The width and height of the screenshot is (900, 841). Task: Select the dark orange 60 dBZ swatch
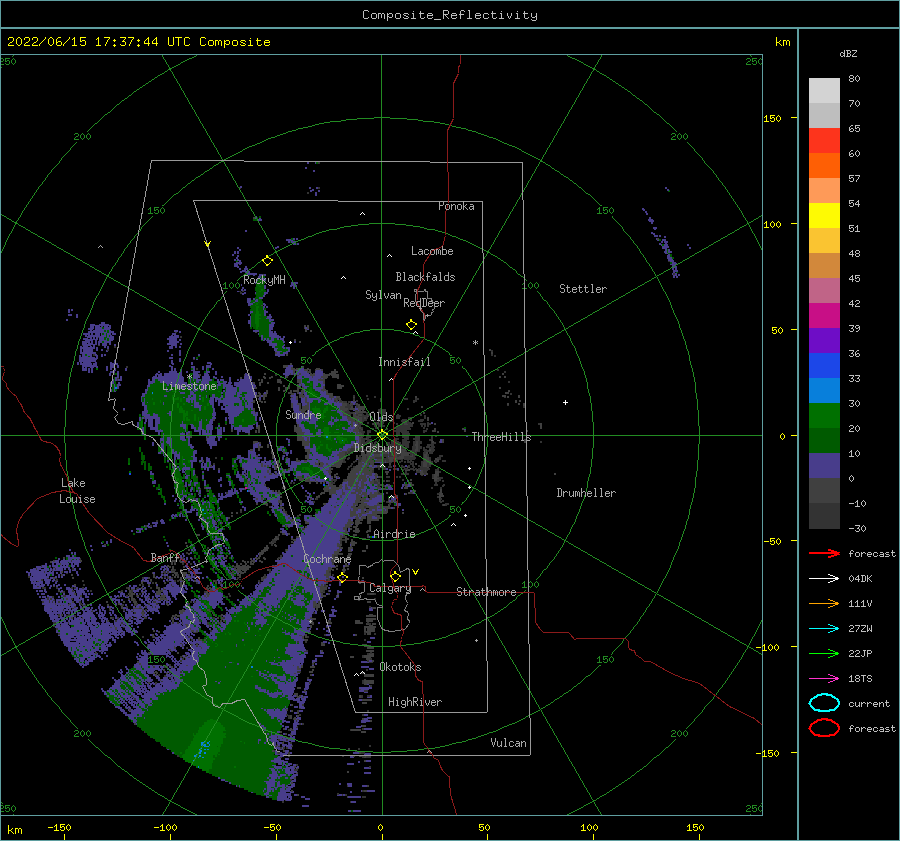pyautogui.click(x=824, y=165)
